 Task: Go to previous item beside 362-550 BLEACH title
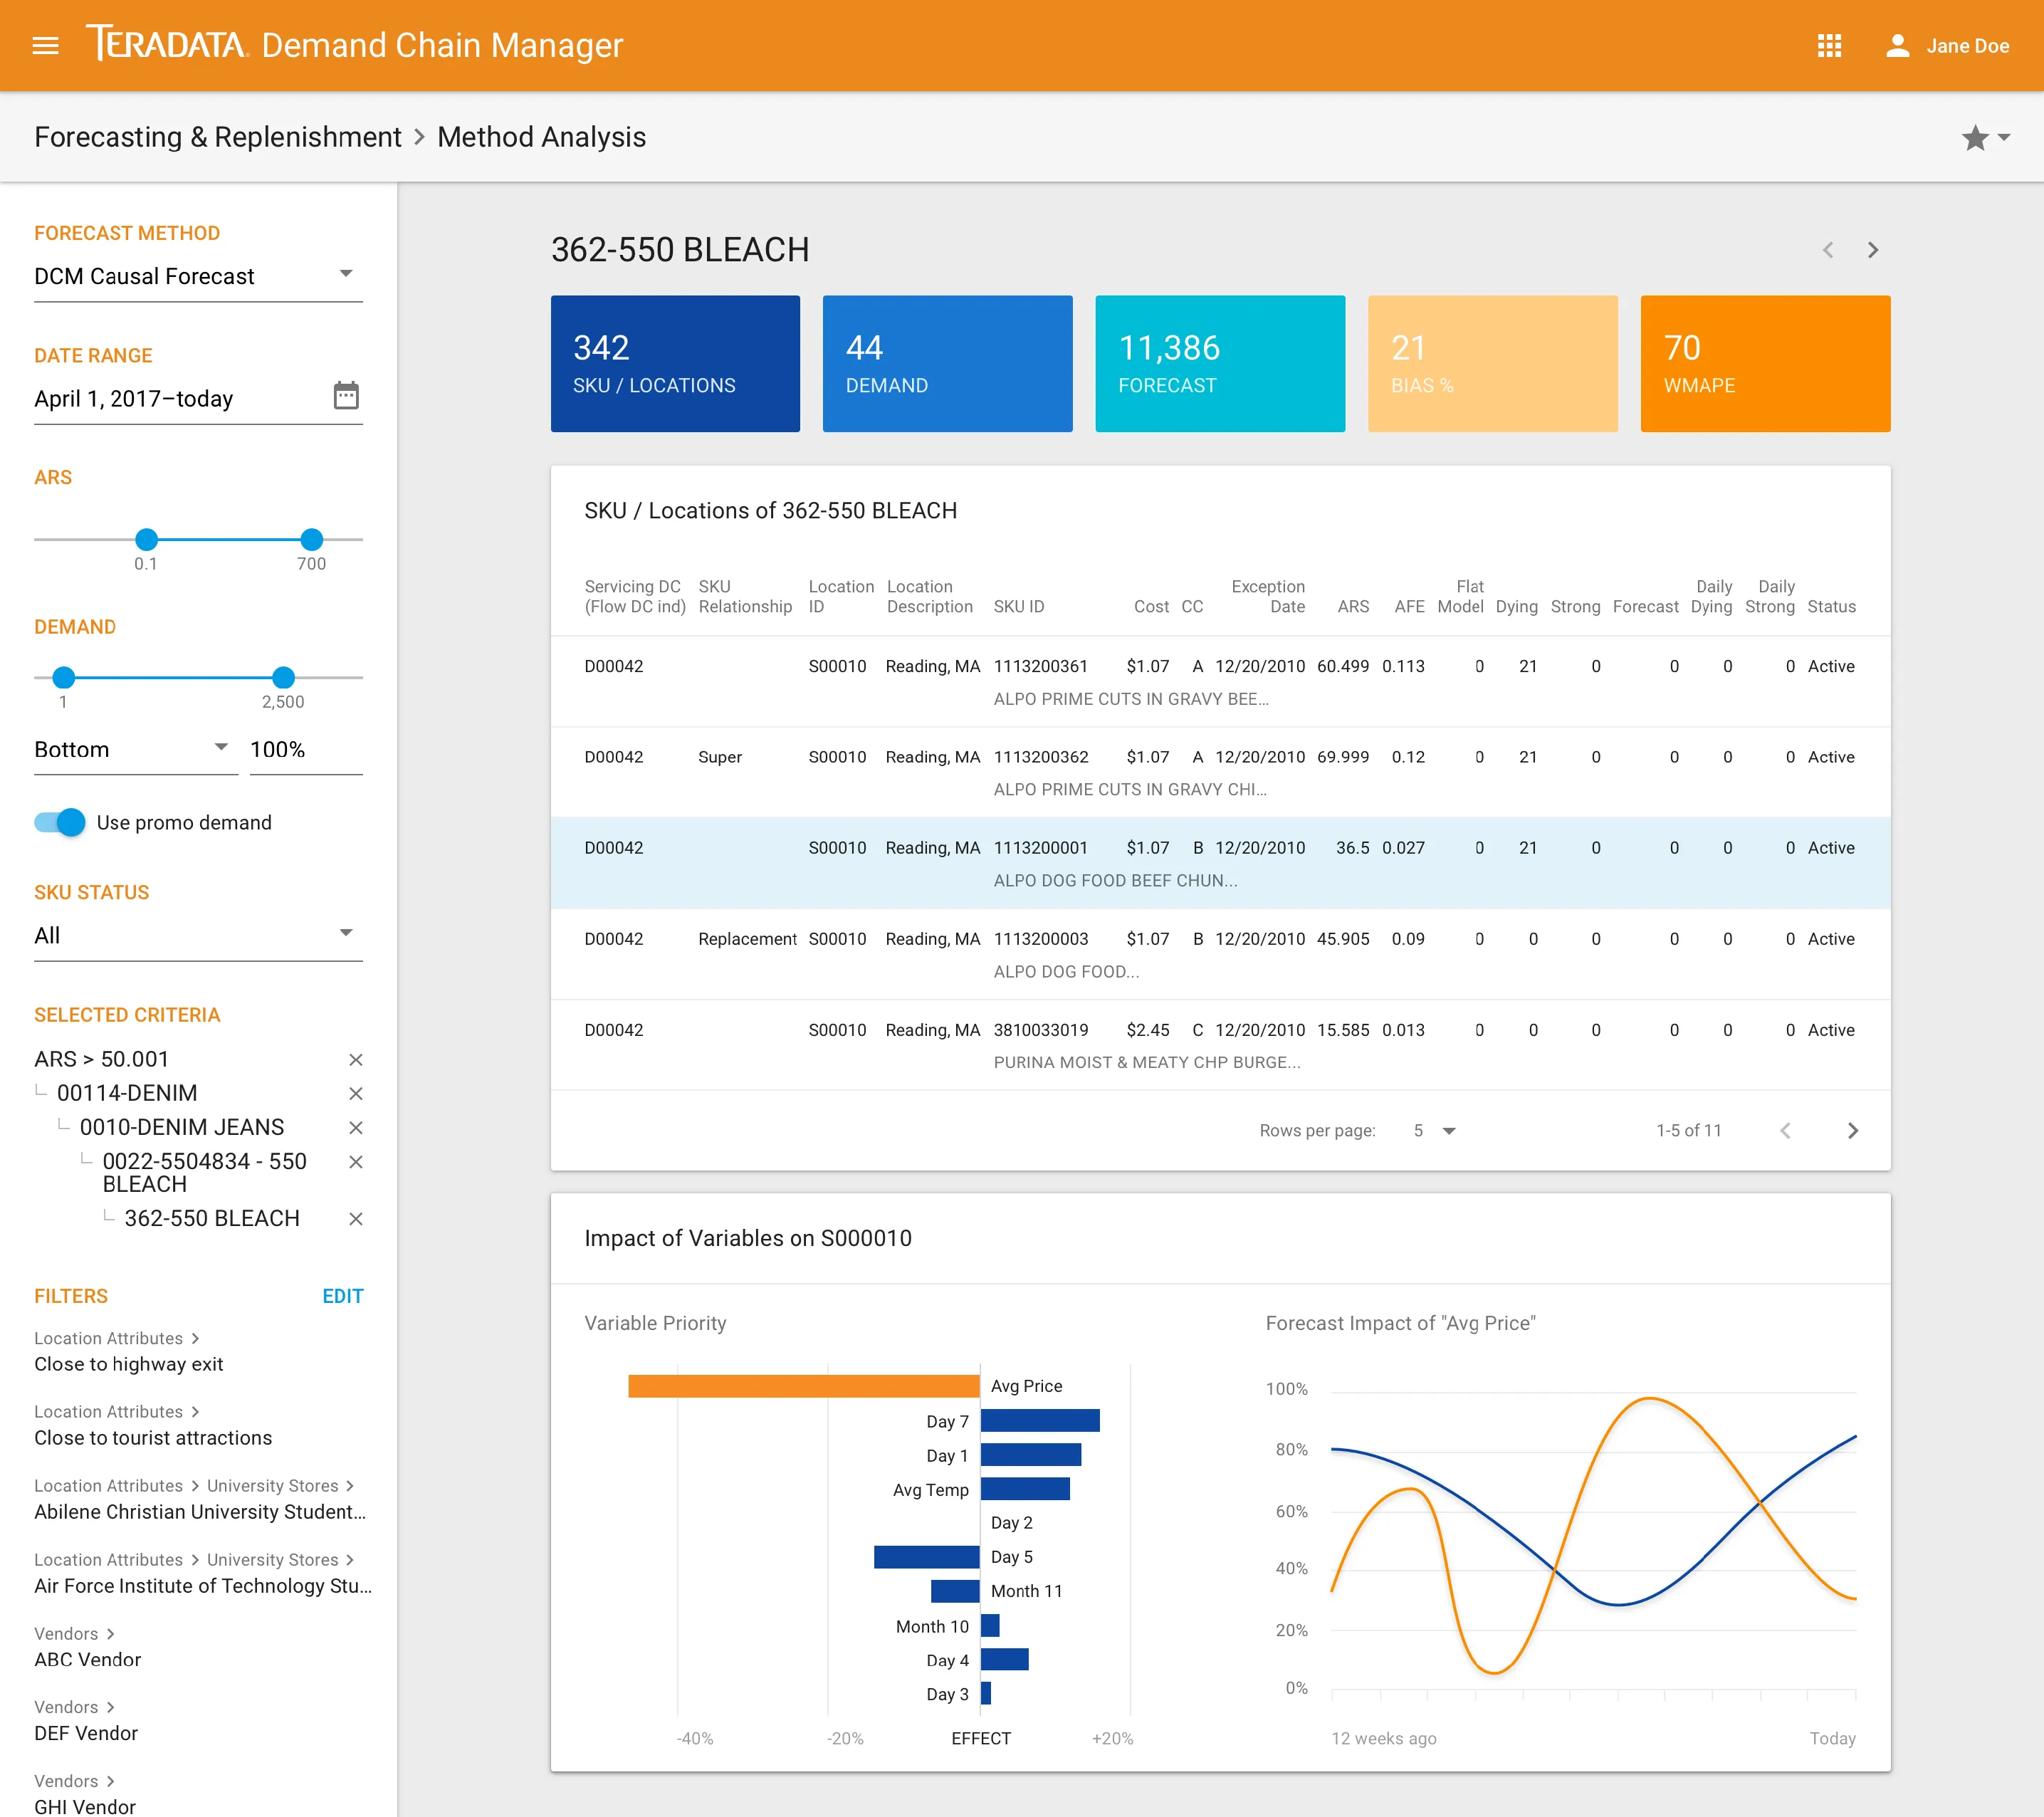coord(1827,250)
